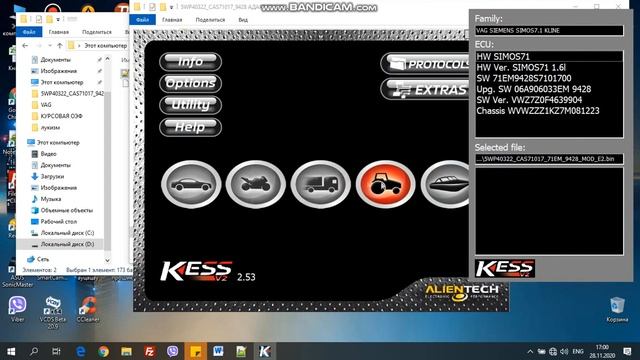Viewport: 640px width, 360px height.
Task: Open Главная tab in right Explorer window
Action: pos(172,20)
